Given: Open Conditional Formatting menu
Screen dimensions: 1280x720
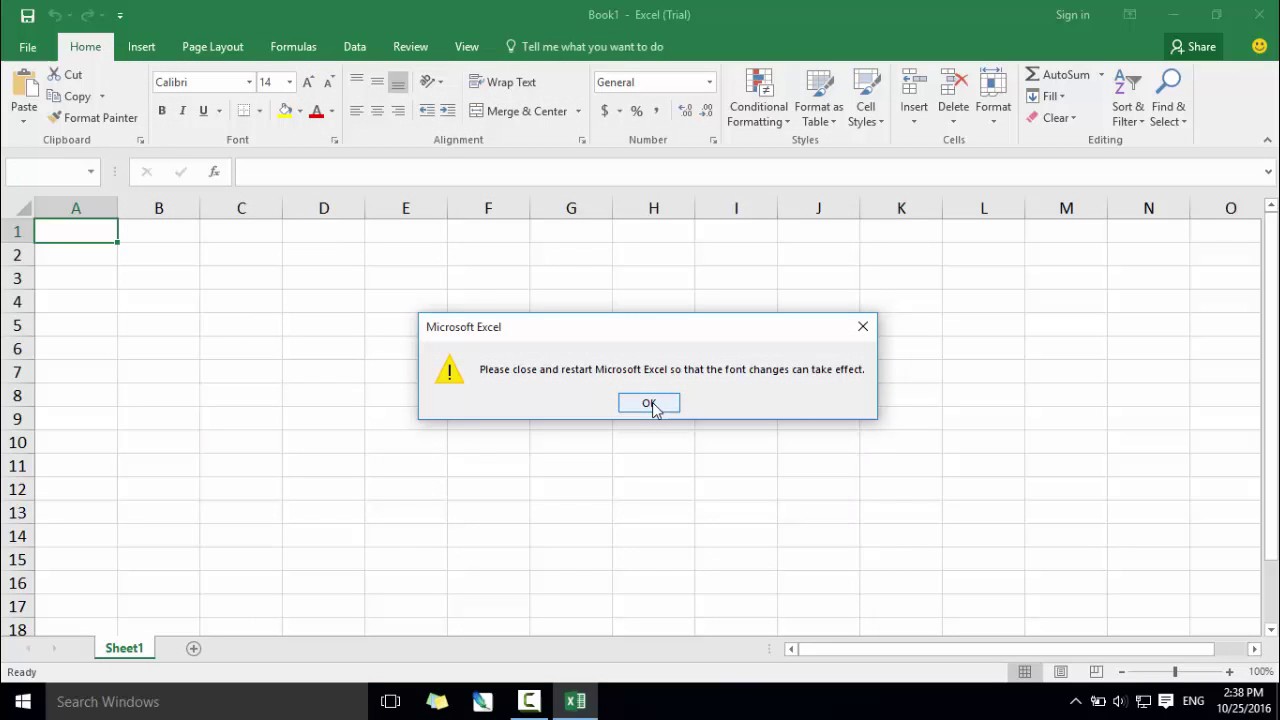Looking at the screenshot, I should click(758, 98).
